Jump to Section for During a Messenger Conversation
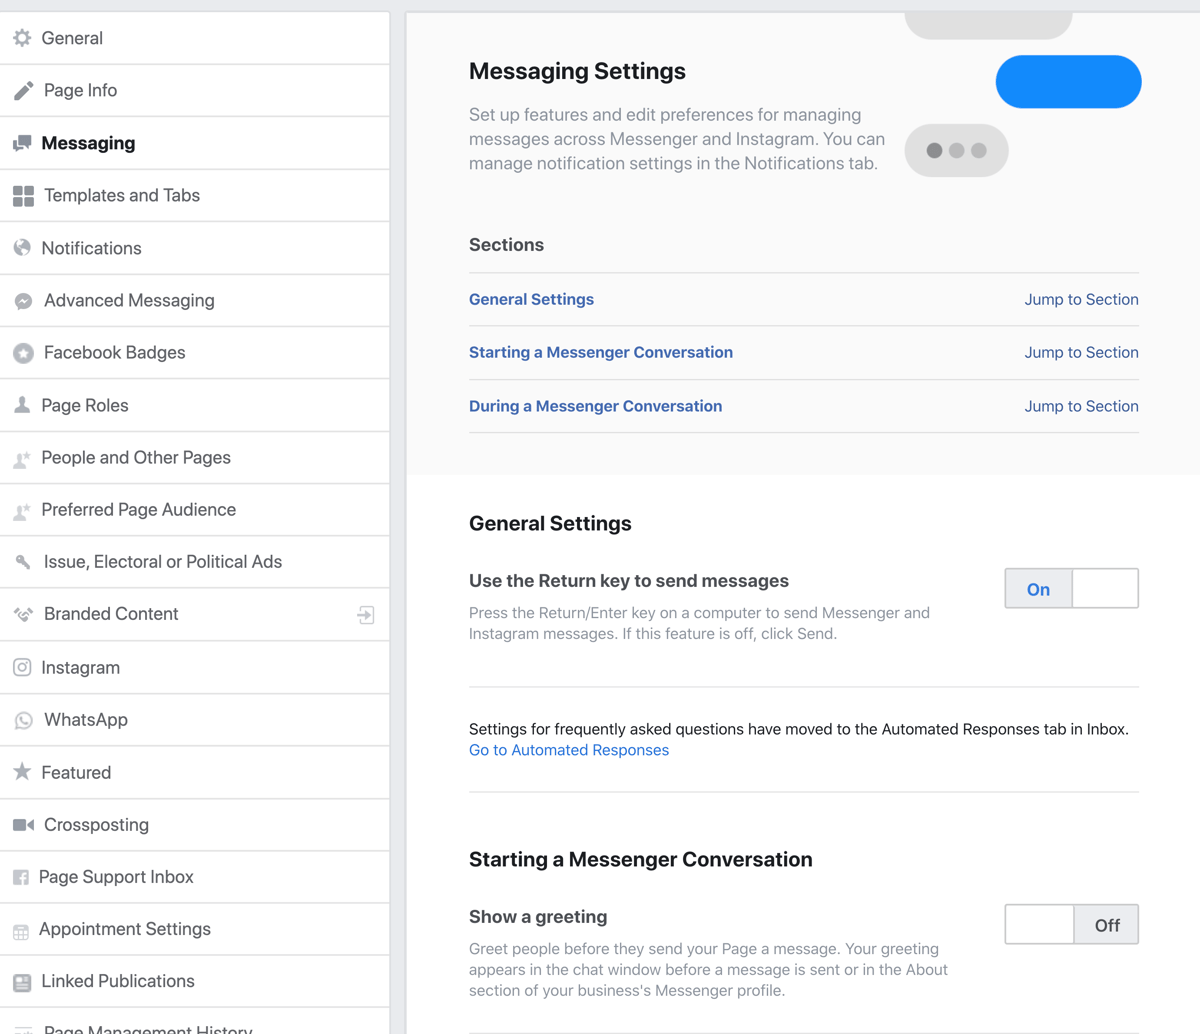The height and width of the screenshot is (1034, 1200). (x=1081, y=406)
